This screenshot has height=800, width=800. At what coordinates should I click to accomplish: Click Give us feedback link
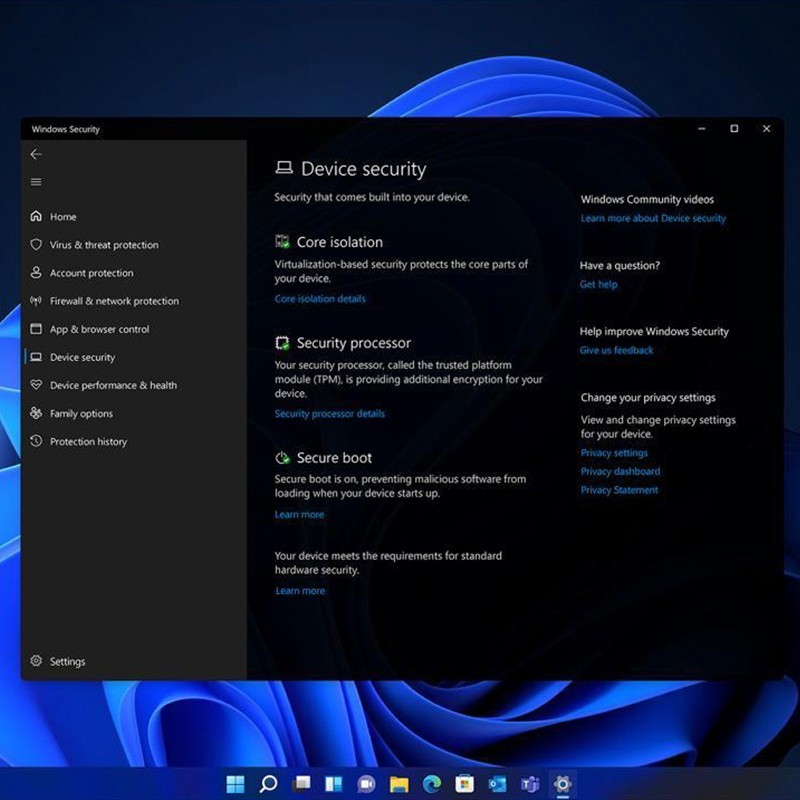616,351
